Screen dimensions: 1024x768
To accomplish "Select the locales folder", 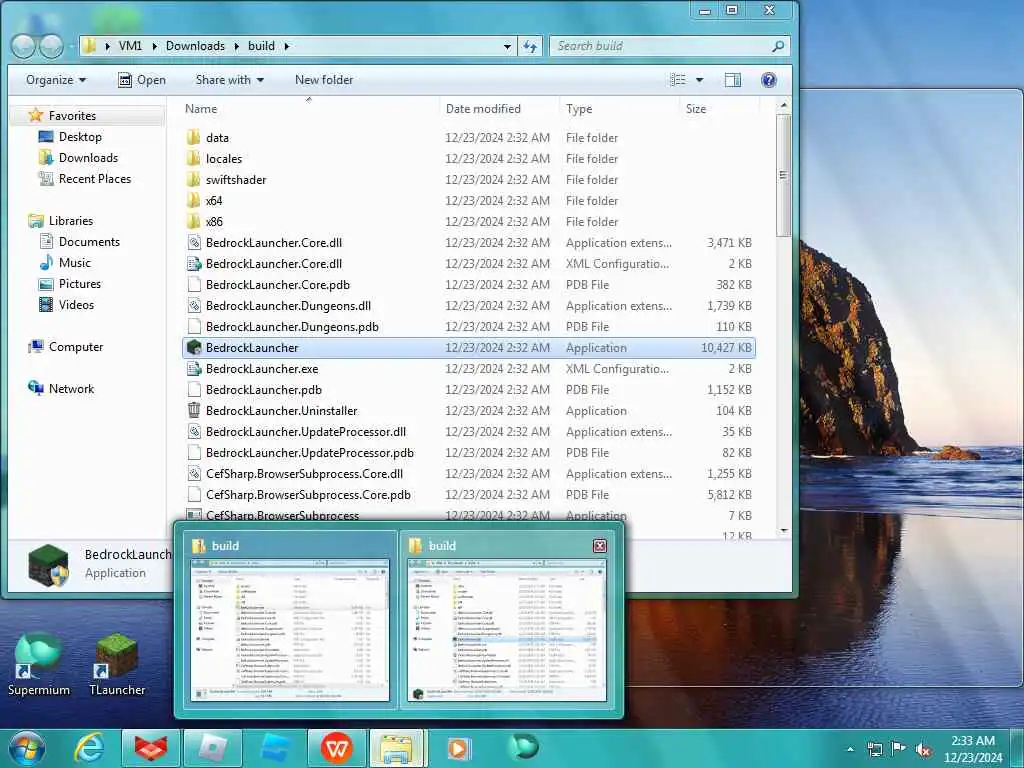I will pyautogui.click(x=469, y=159).
